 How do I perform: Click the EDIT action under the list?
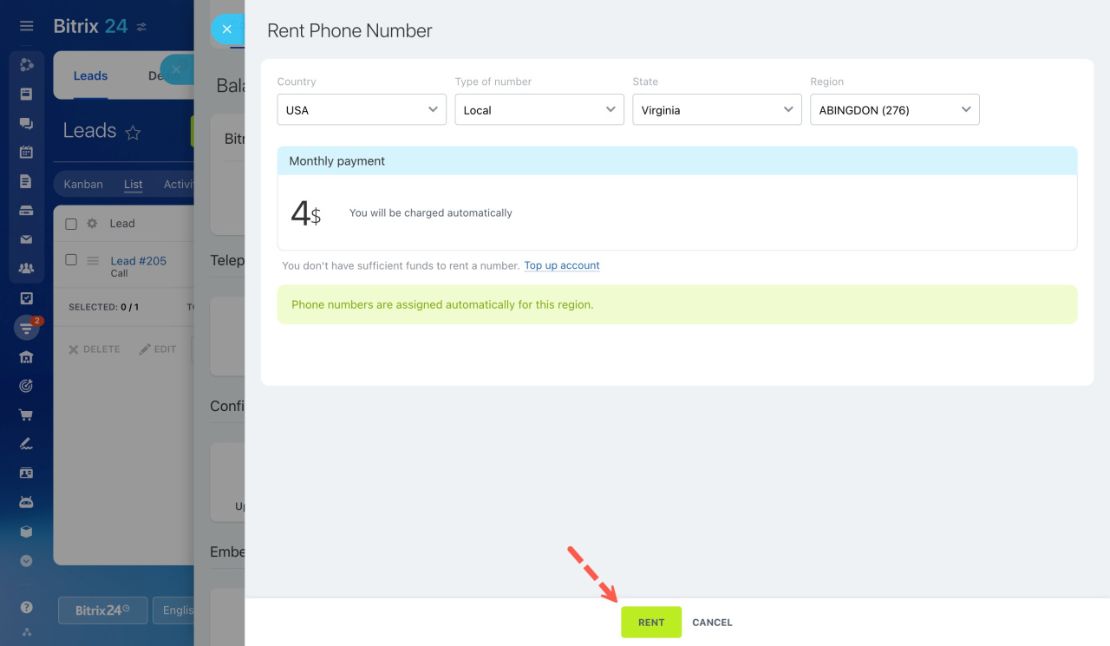158,349
